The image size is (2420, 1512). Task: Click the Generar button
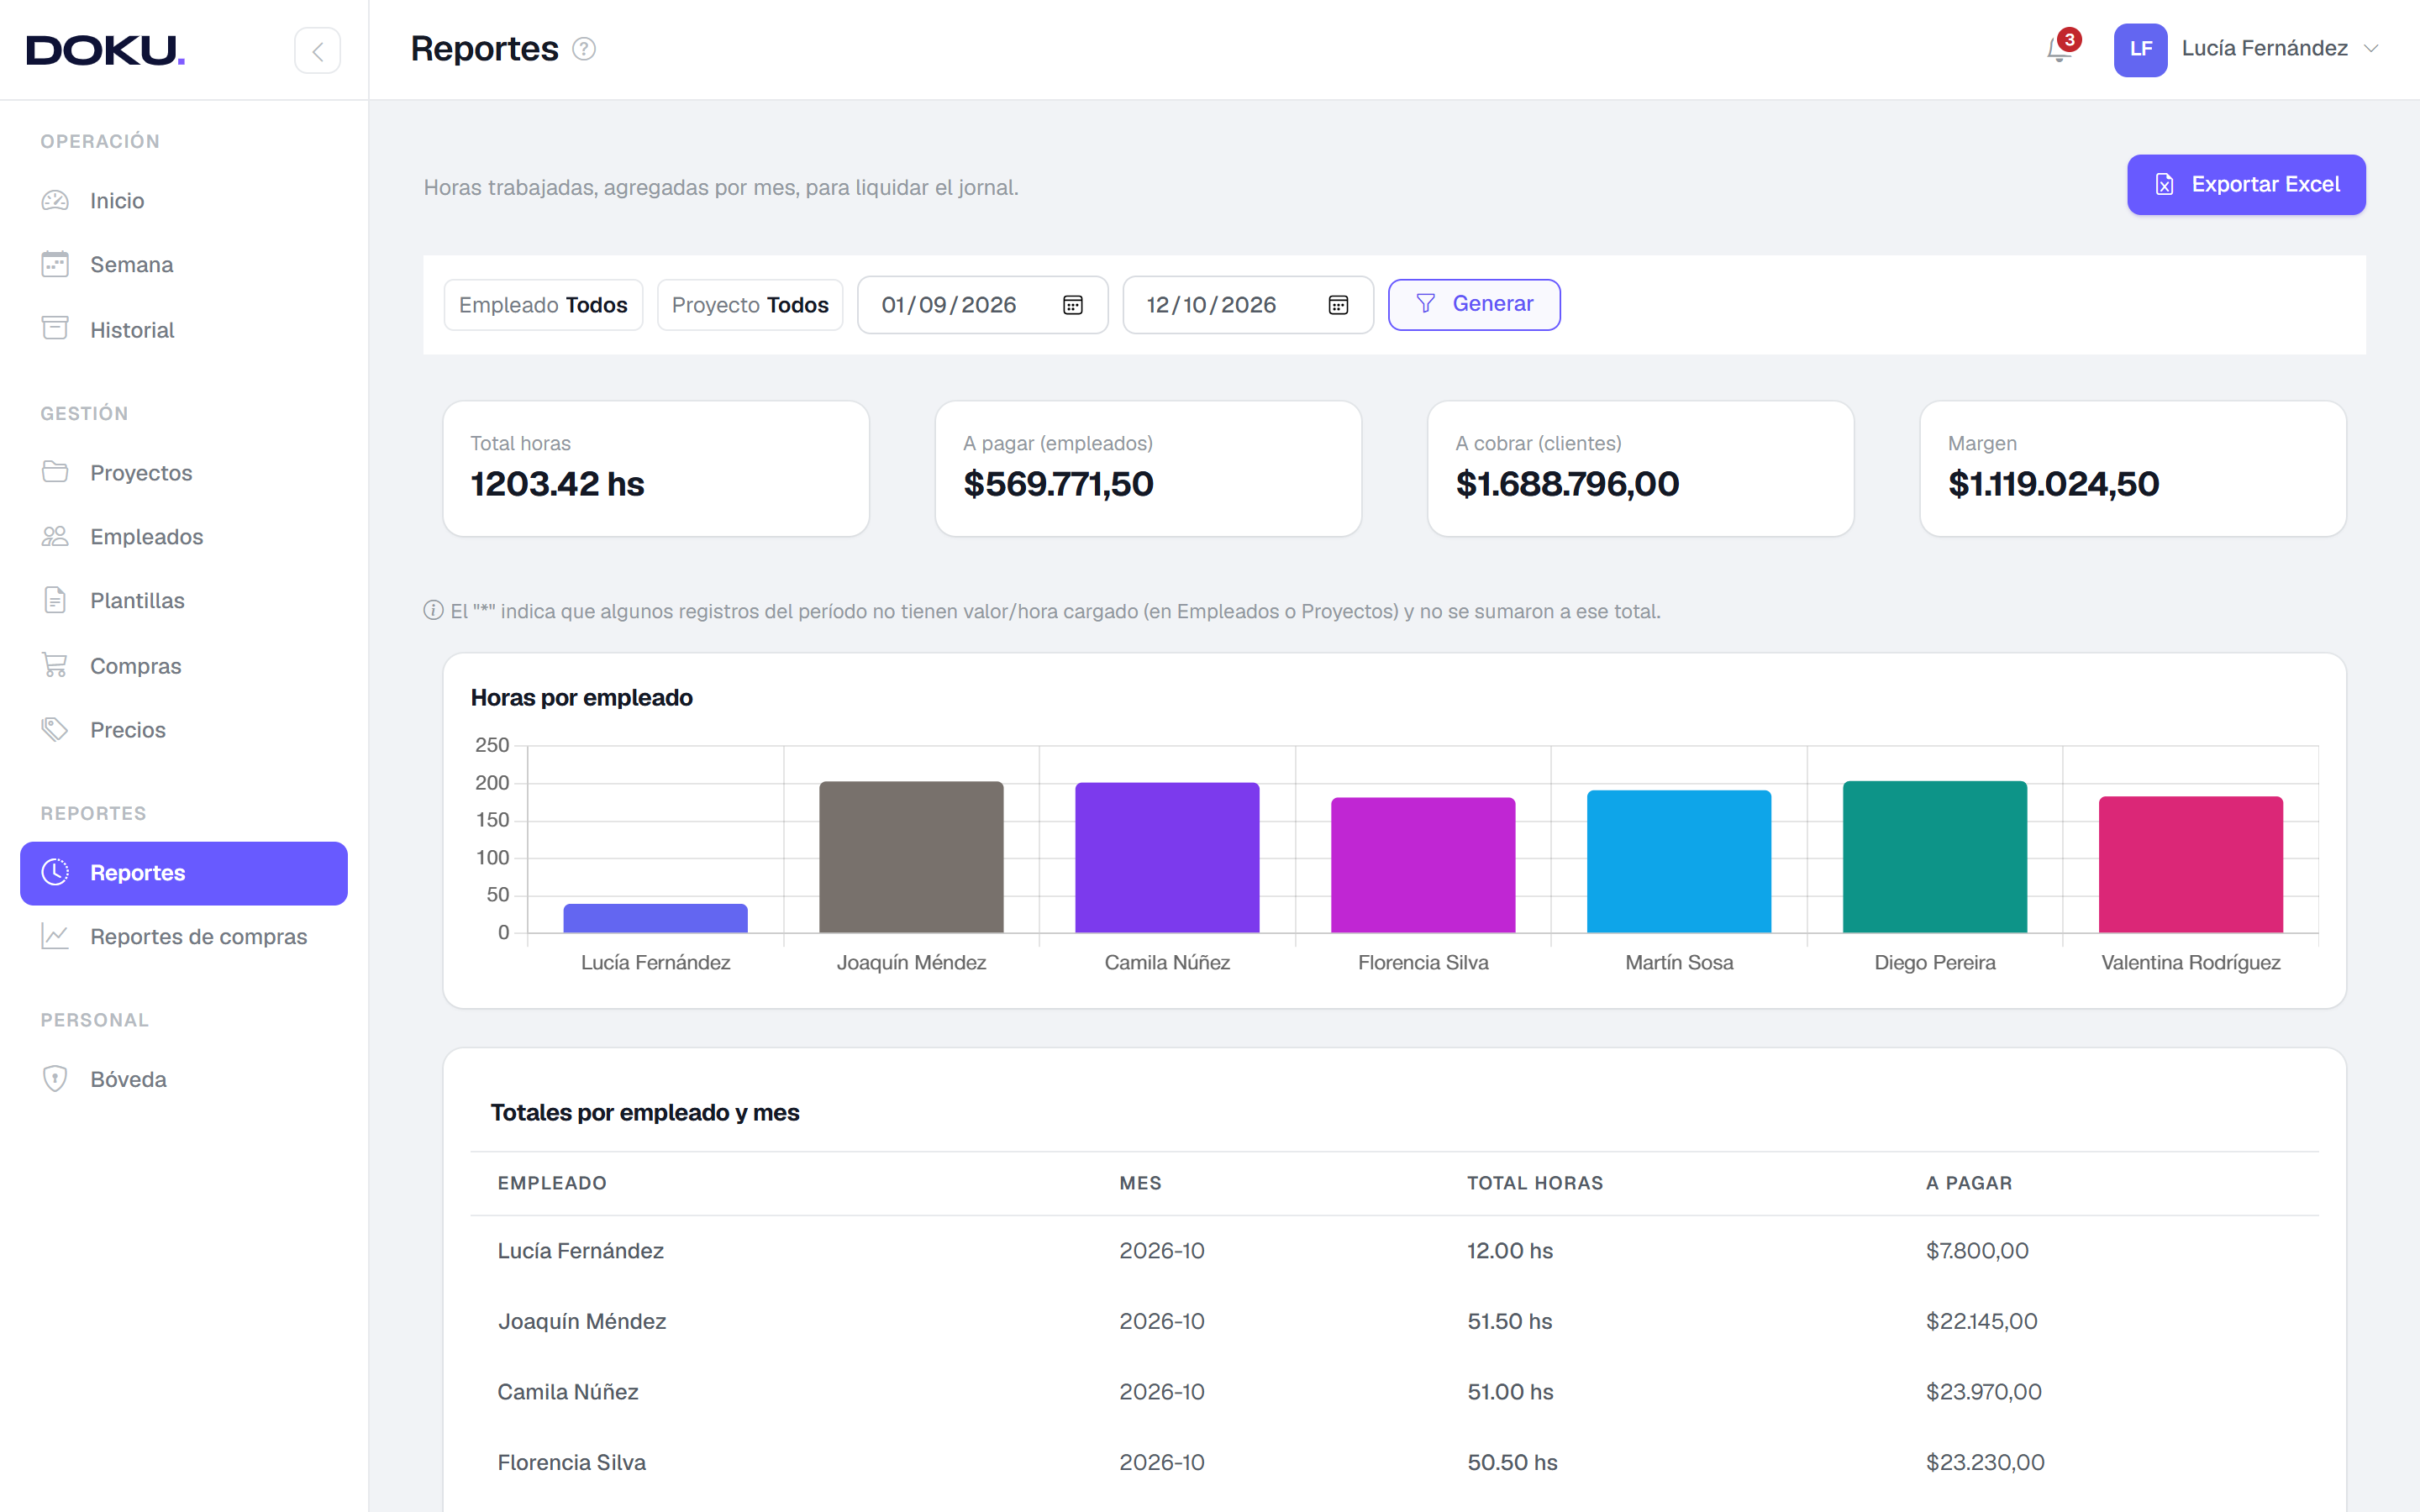tap(1474, 304)
